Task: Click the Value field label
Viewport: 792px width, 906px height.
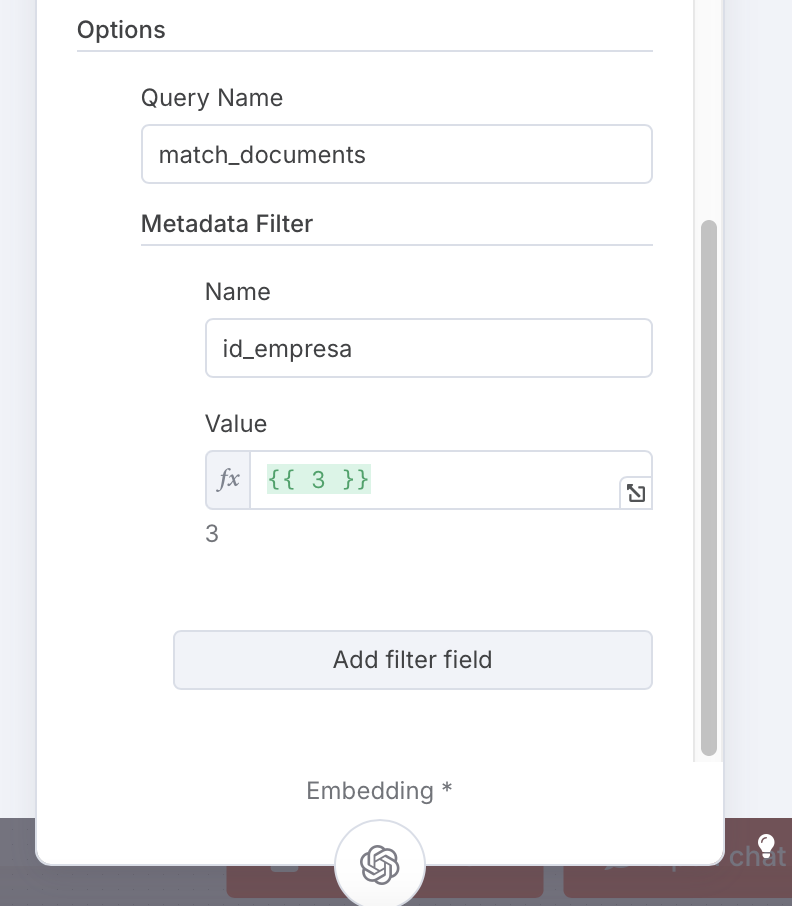Action: coord(236,424)
